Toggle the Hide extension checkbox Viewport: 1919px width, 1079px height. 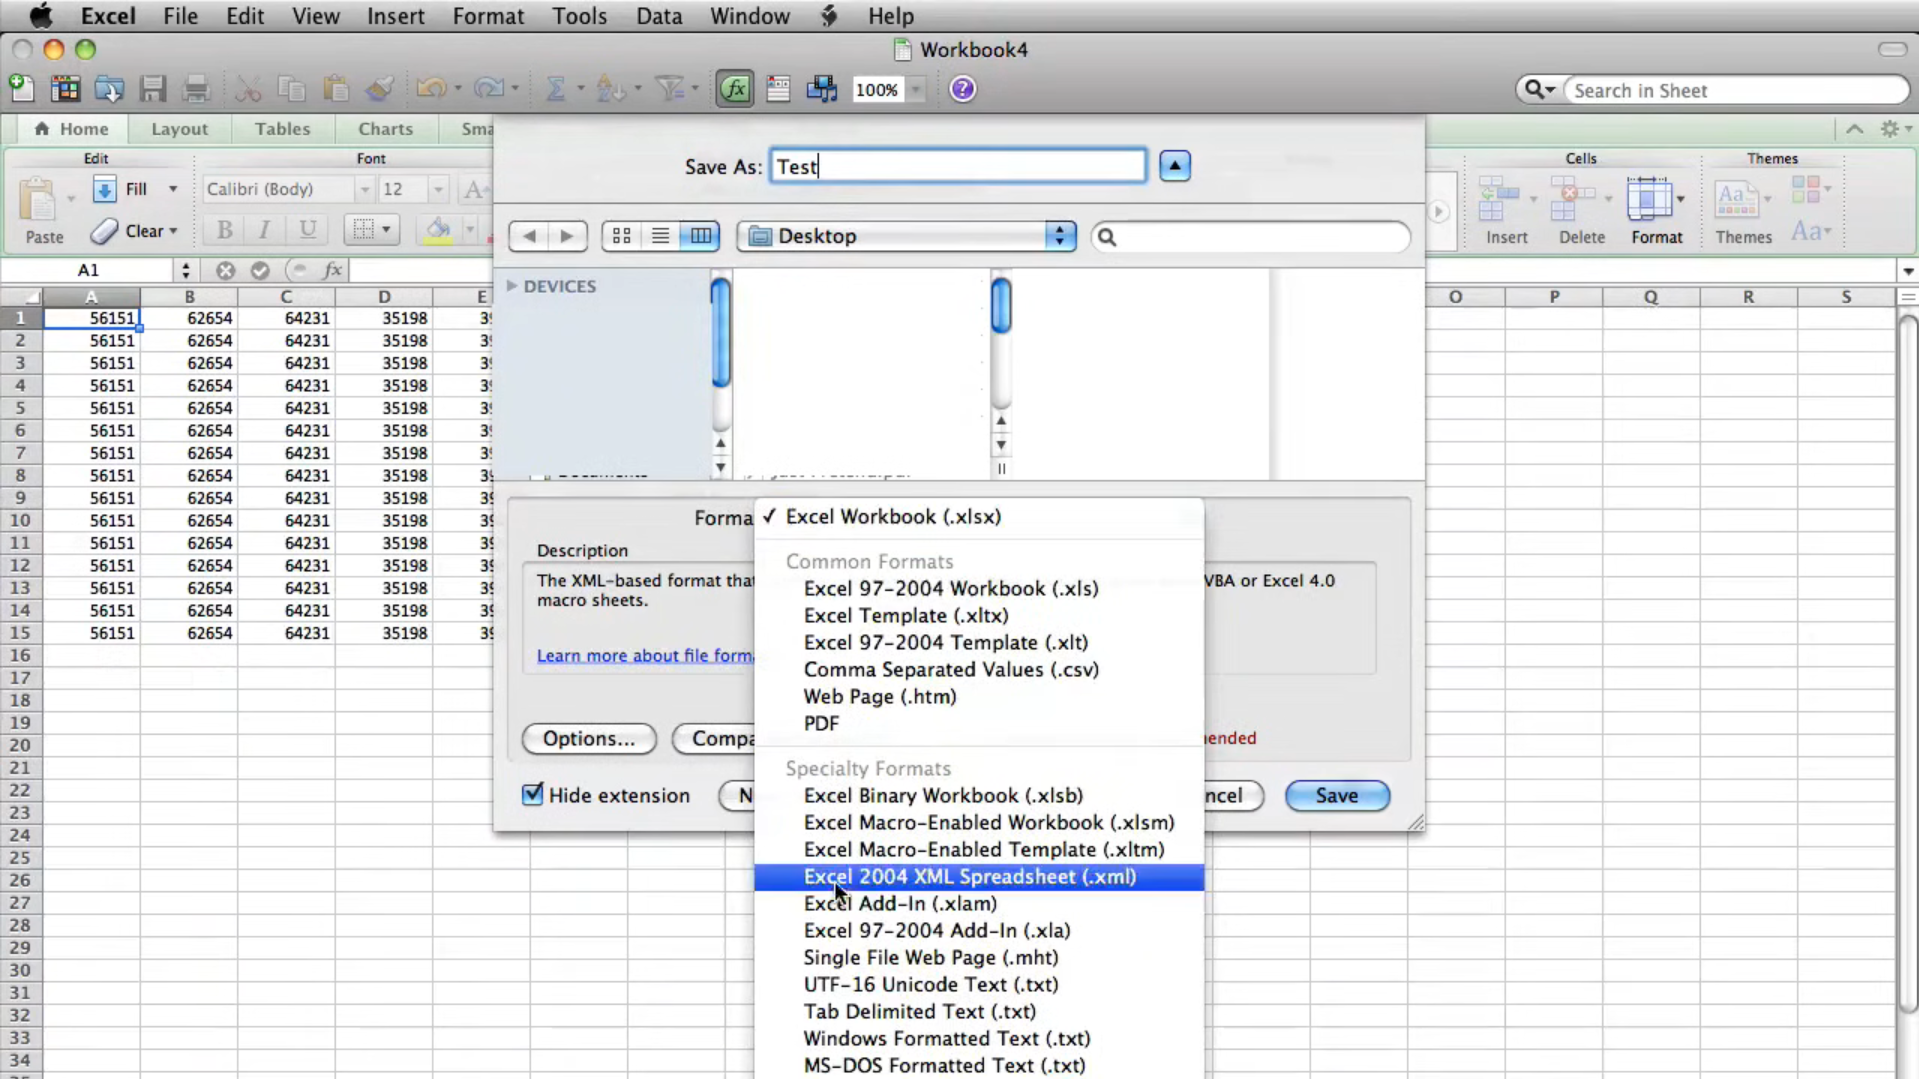(532, 794)
